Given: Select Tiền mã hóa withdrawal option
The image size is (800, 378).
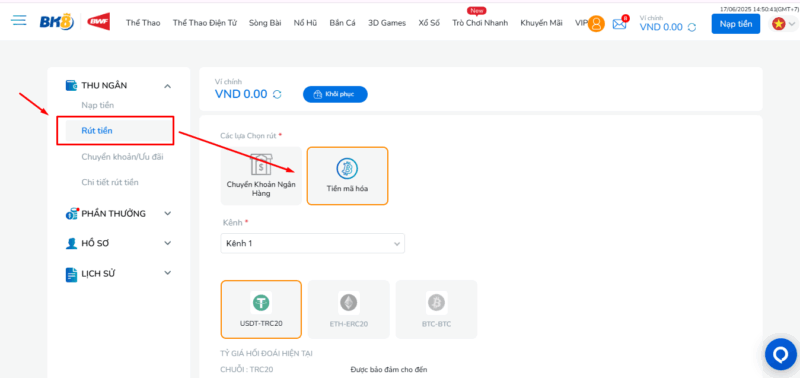Looking at the screenshot, I should [347, 176].
